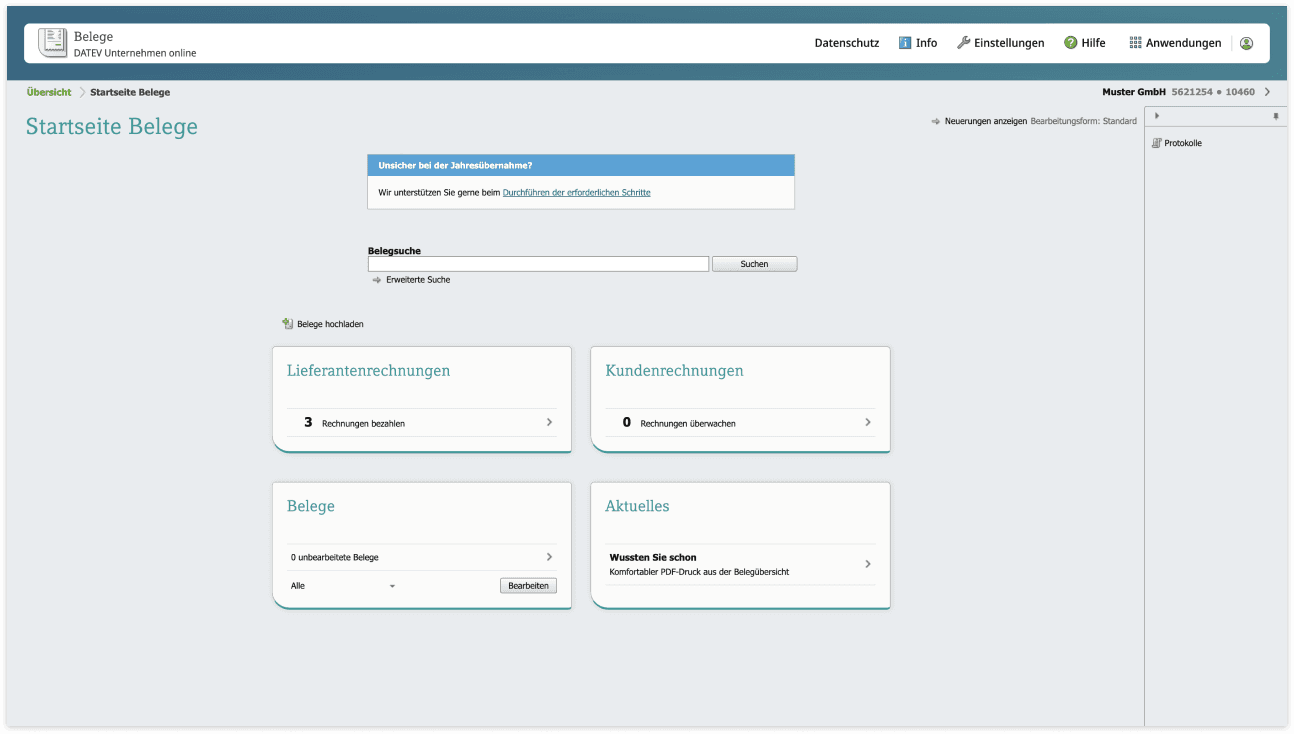1294x734 pixels.
Task: Click the Bearbeiten button in the Belege card
Action: tap(528, 585)
